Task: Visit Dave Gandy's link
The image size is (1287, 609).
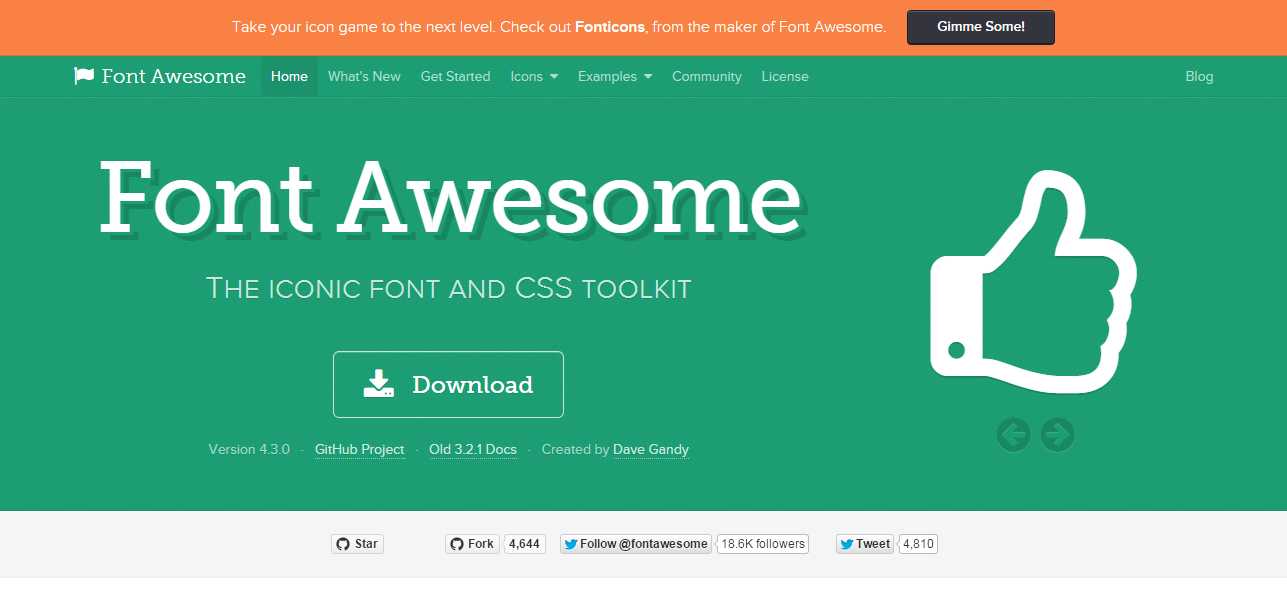Action: tap(651, 449)
